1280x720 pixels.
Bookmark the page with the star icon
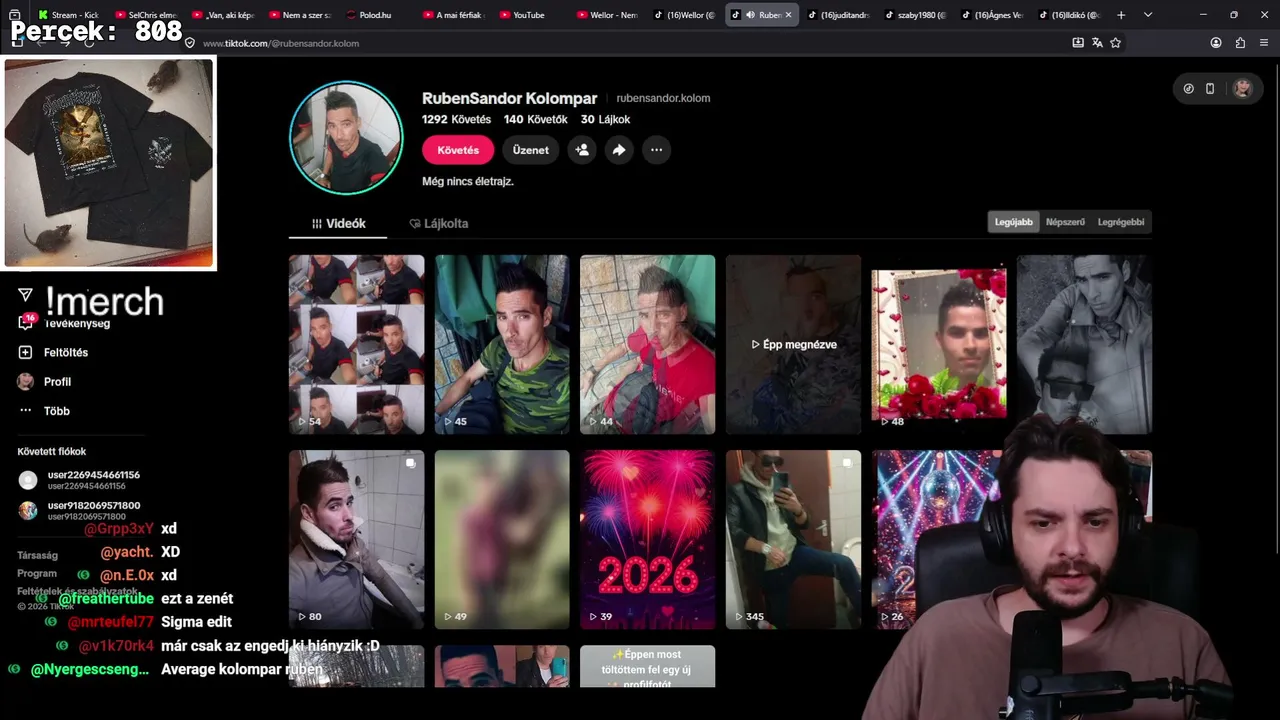click(1116, 43)
